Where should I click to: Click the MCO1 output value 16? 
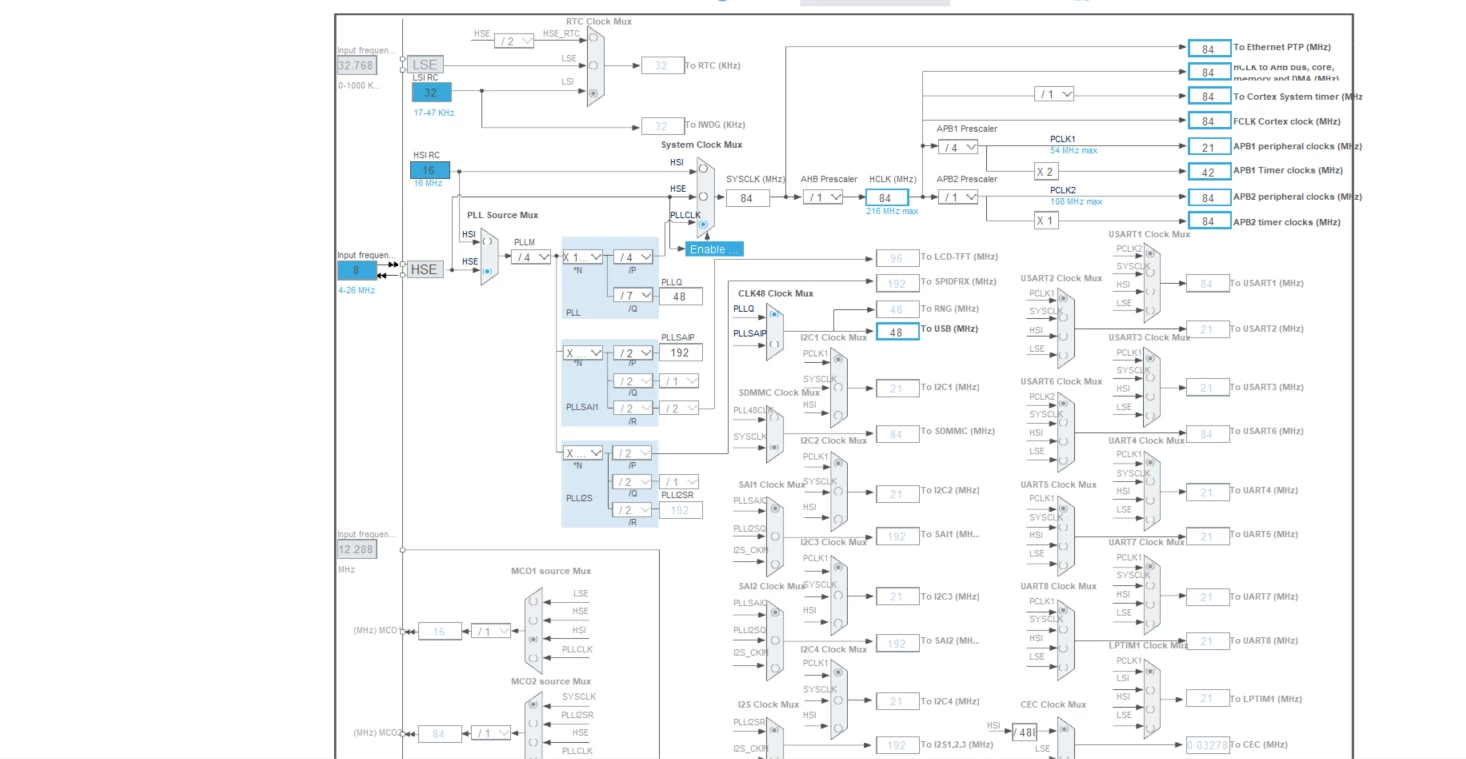pos(440,631)
